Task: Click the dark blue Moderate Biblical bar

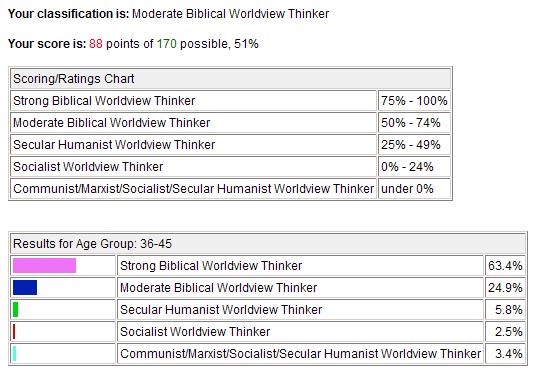Action: pyautogui.click(x=25, y=287)
